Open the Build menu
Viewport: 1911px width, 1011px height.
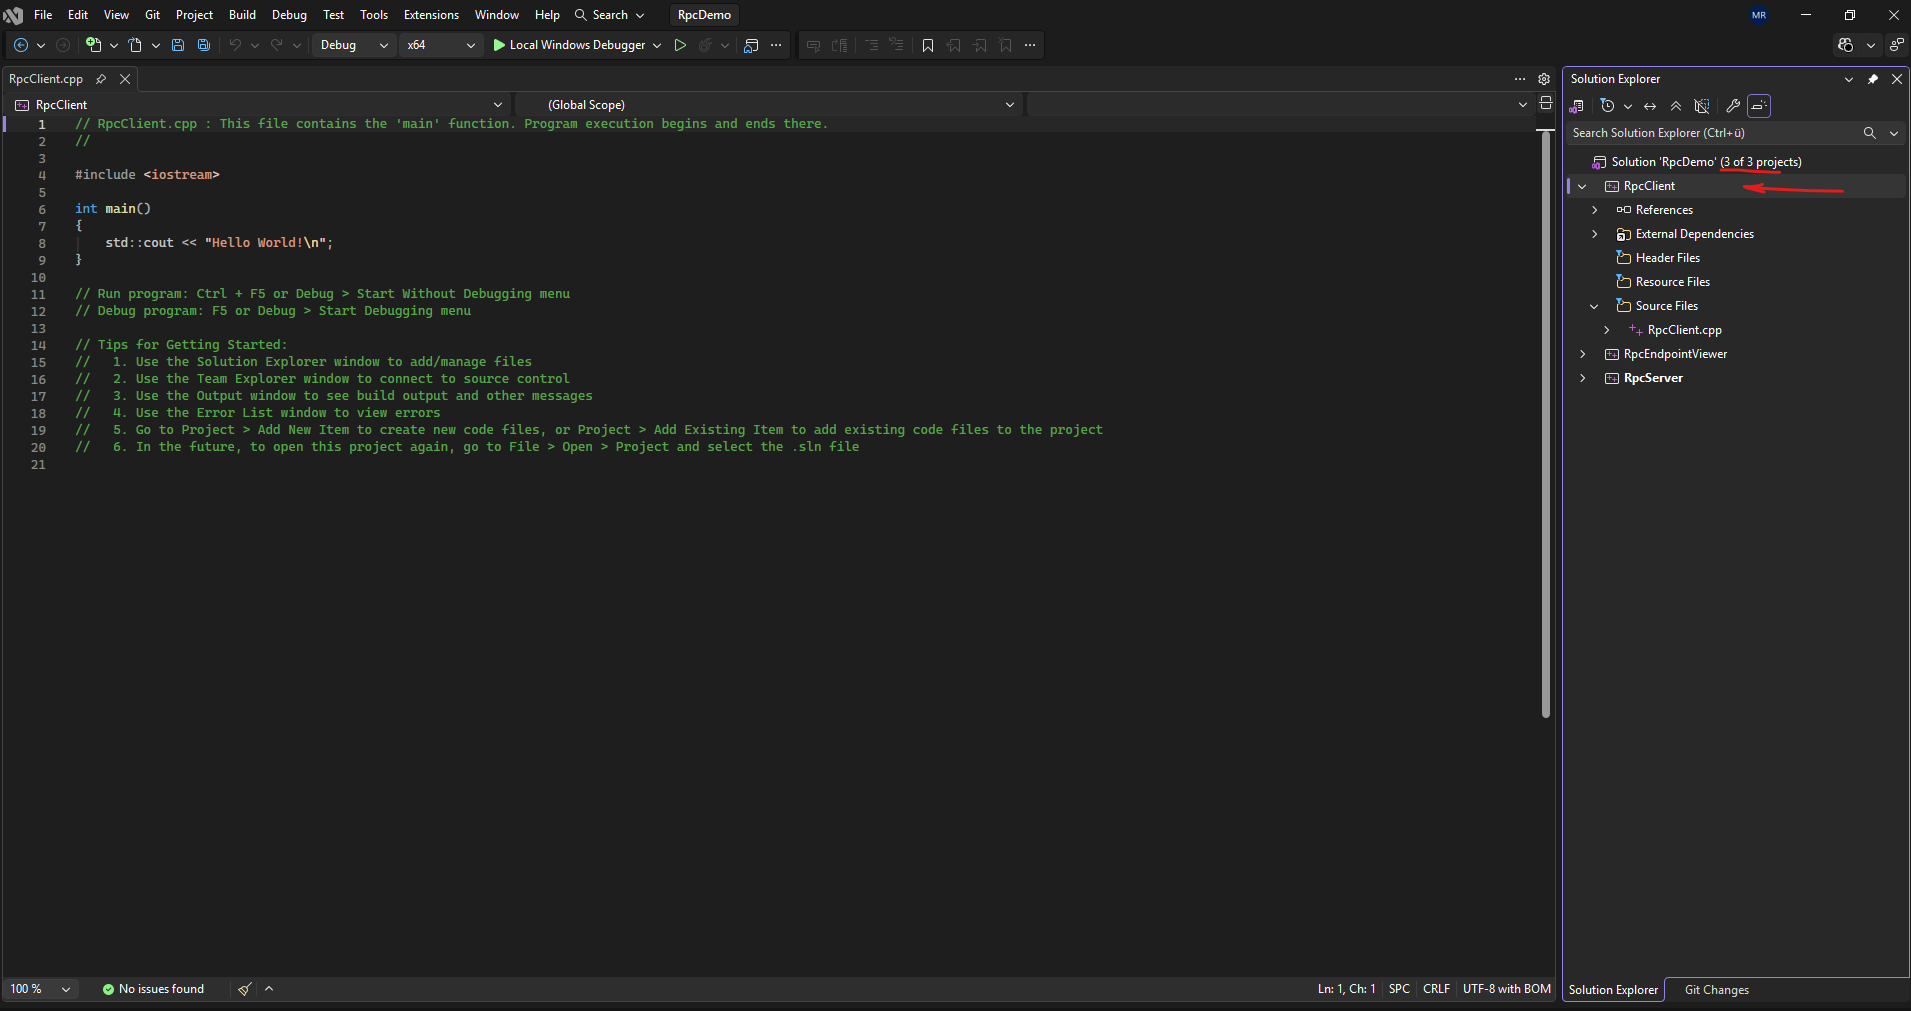pyautogui.click(x=242, y=15)
